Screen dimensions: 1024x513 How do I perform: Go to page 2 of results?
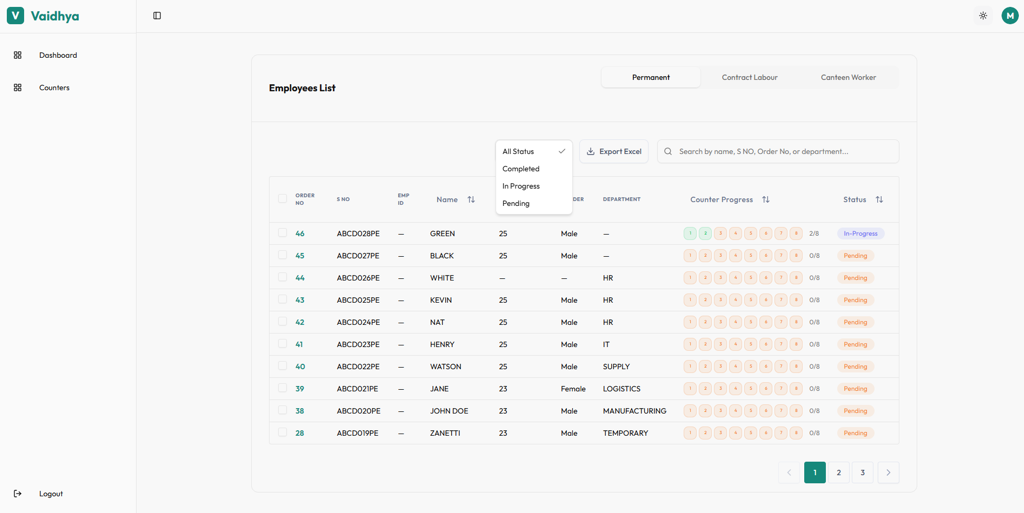pyautogui.click(x=839, y=473)
